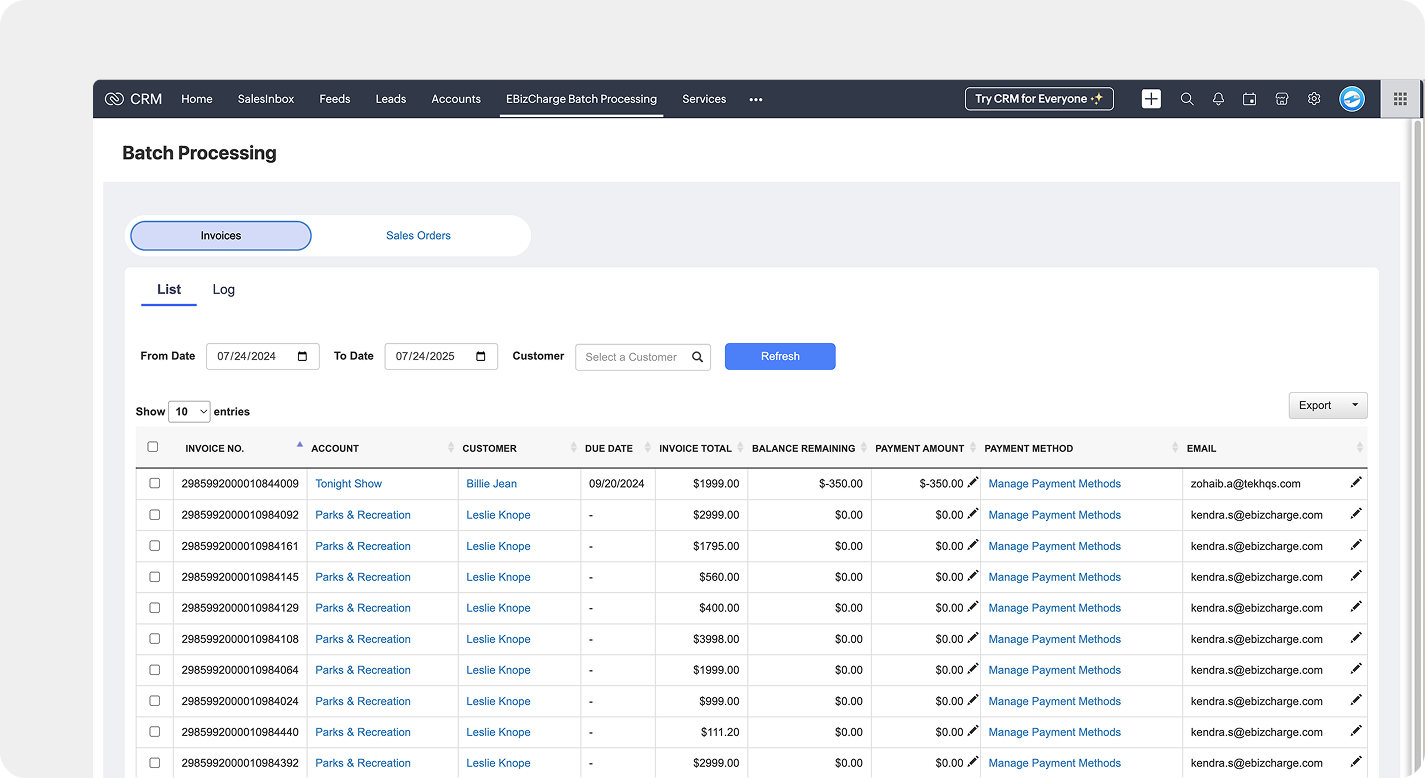1425x778 pixels.
Task: Open the Accounts module
Action: 456,99
